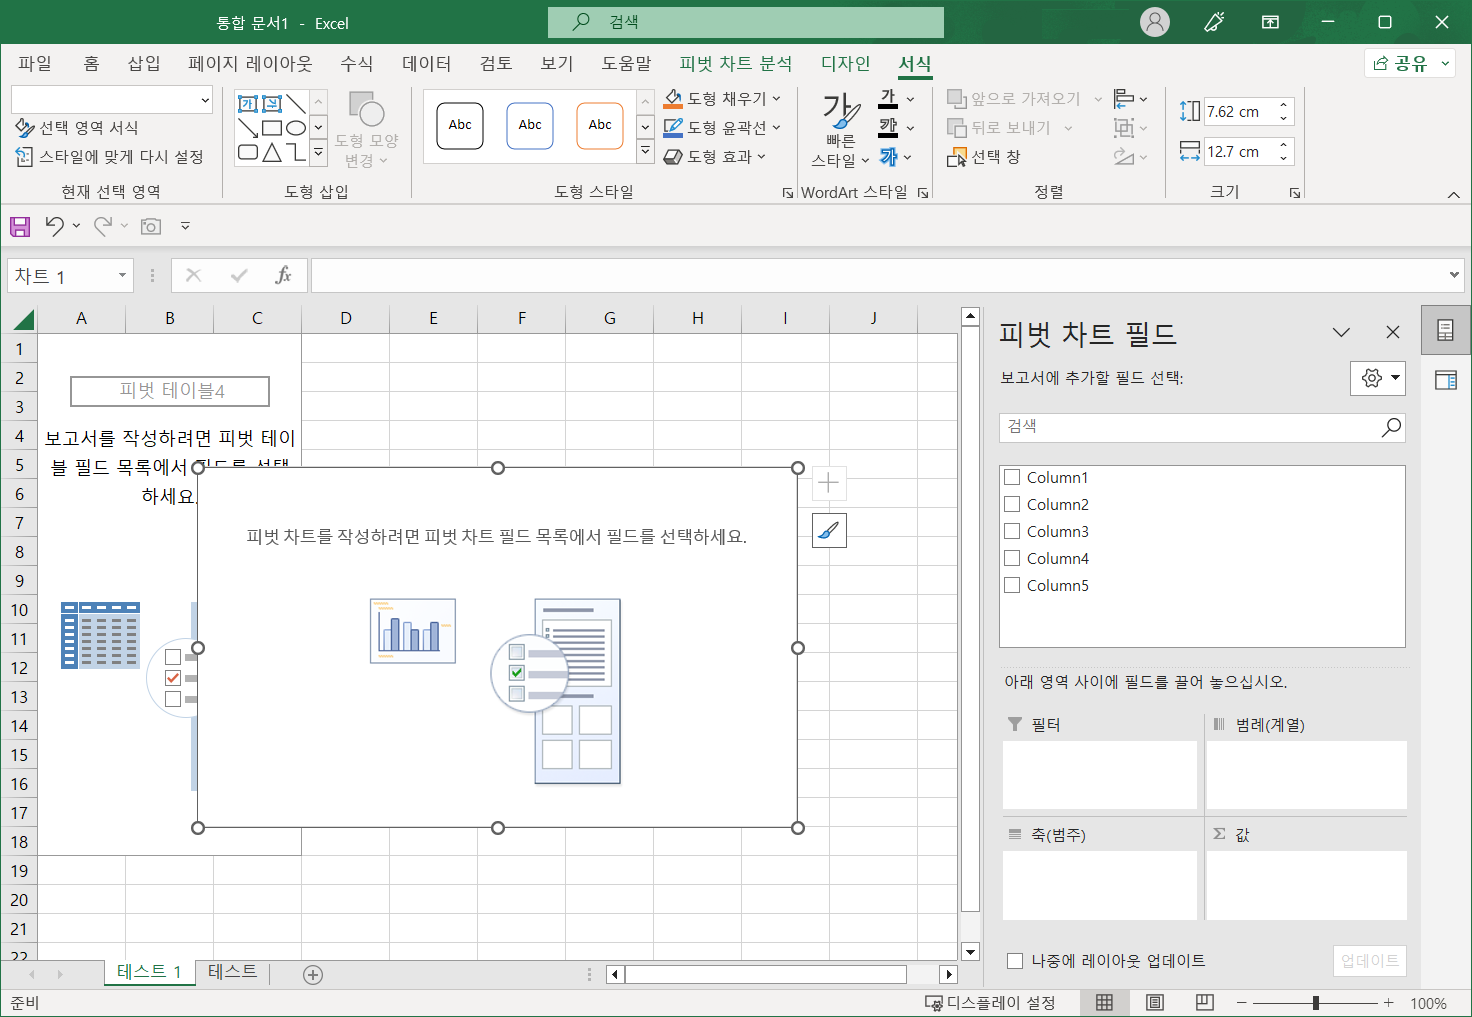Switch to the 테스트 sheet tab
This screenshot has width=1472, height=1017.
[233, 972]
